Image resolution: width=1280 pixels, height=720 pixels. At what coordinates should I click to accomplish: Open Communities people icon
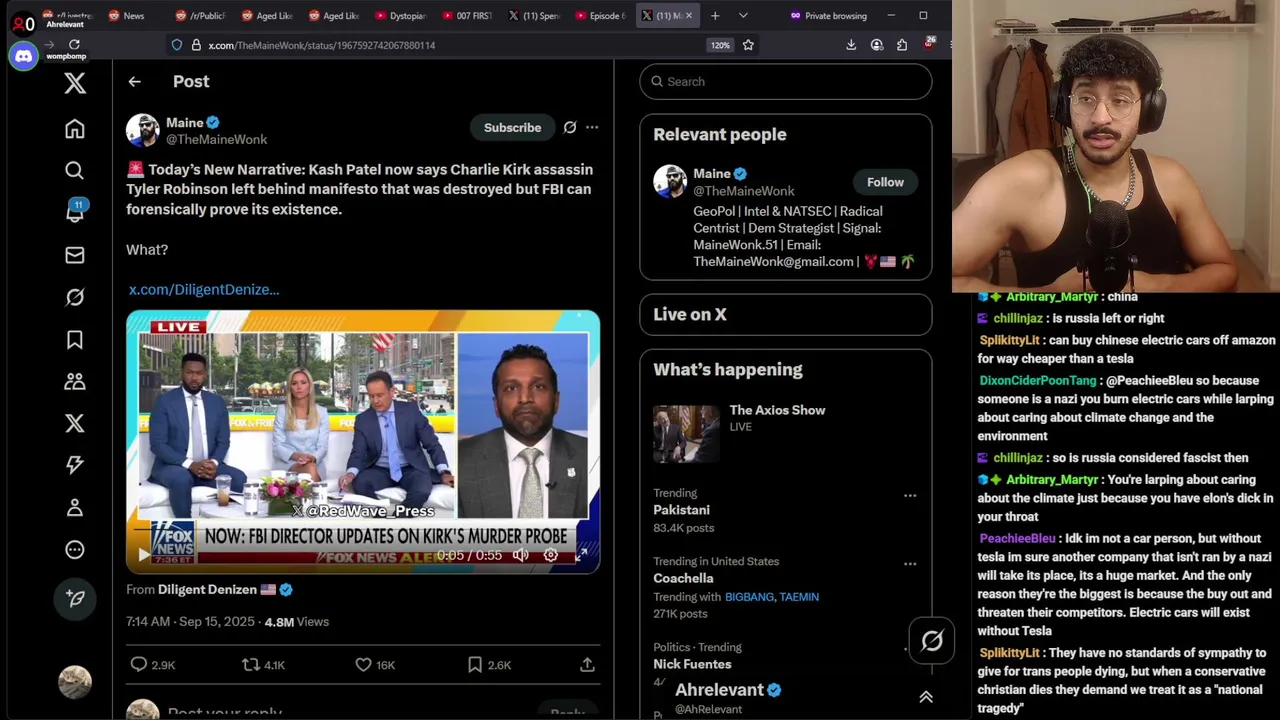75,381
